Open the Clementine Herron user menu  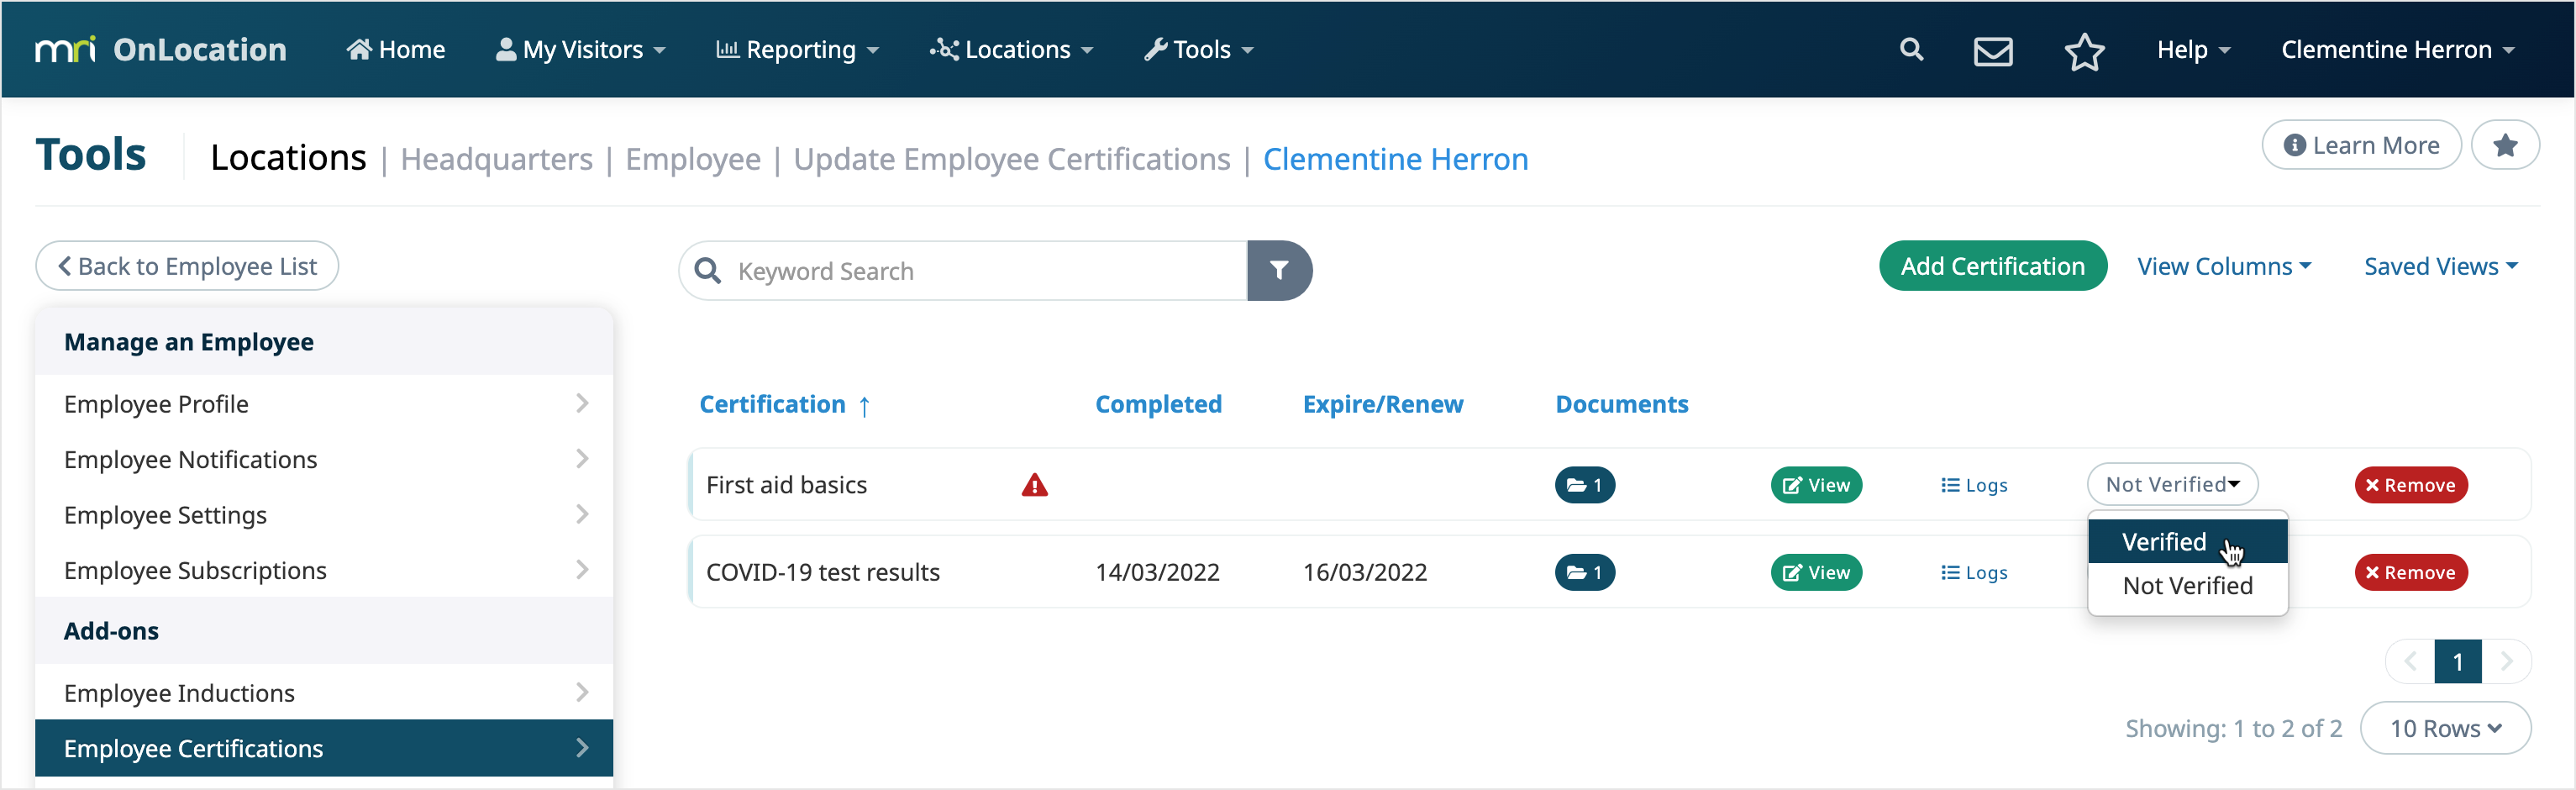(2397, 49)
